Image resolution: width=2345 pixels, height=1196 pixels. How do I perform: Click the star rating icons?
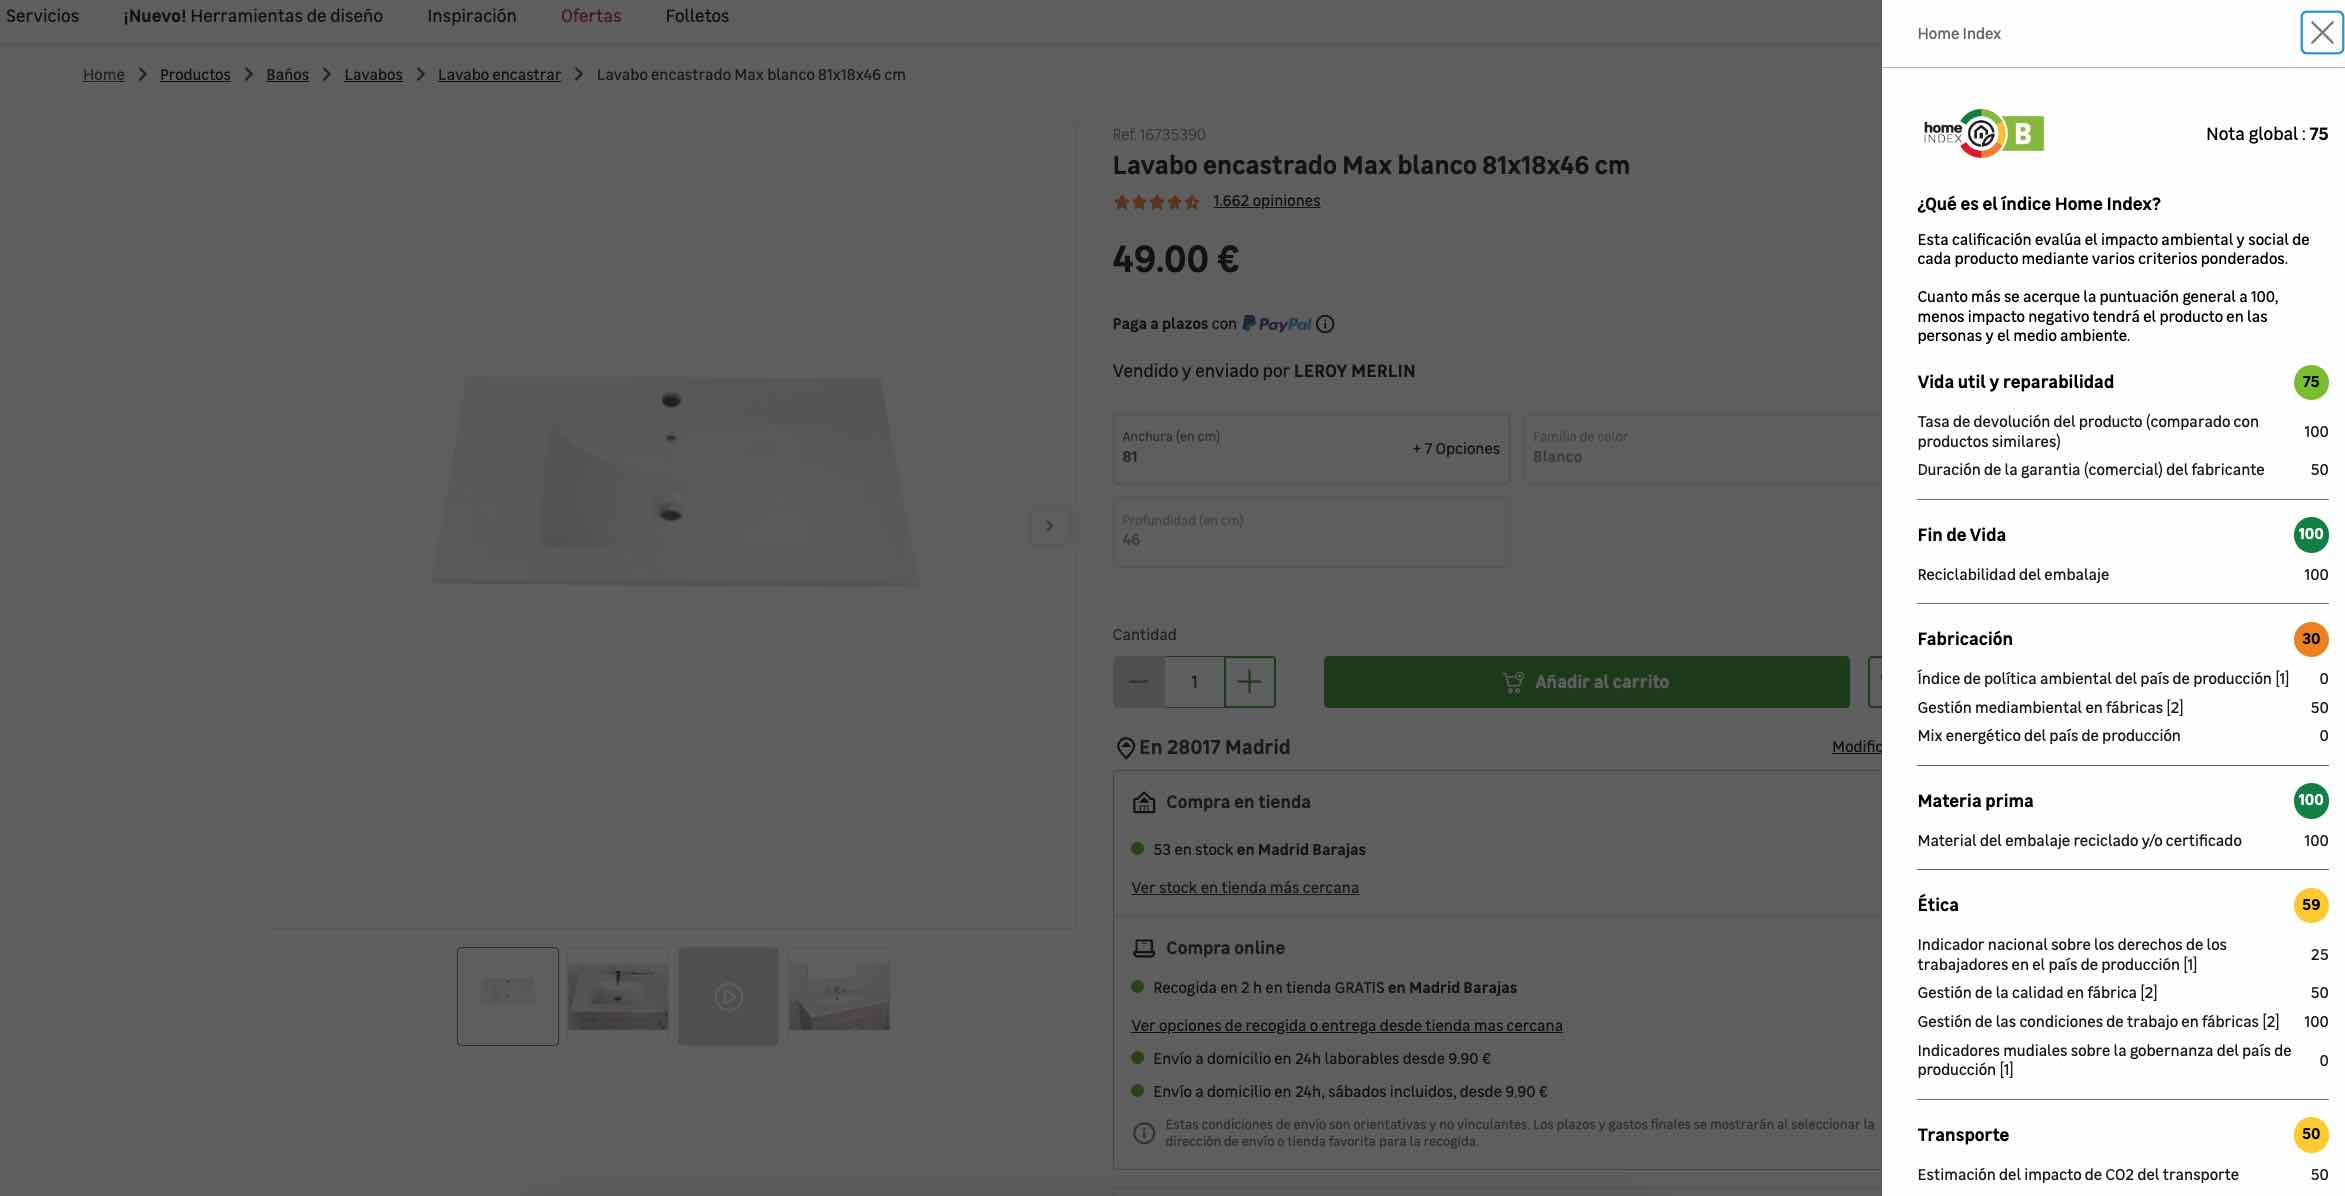[x=1156, y=202]
